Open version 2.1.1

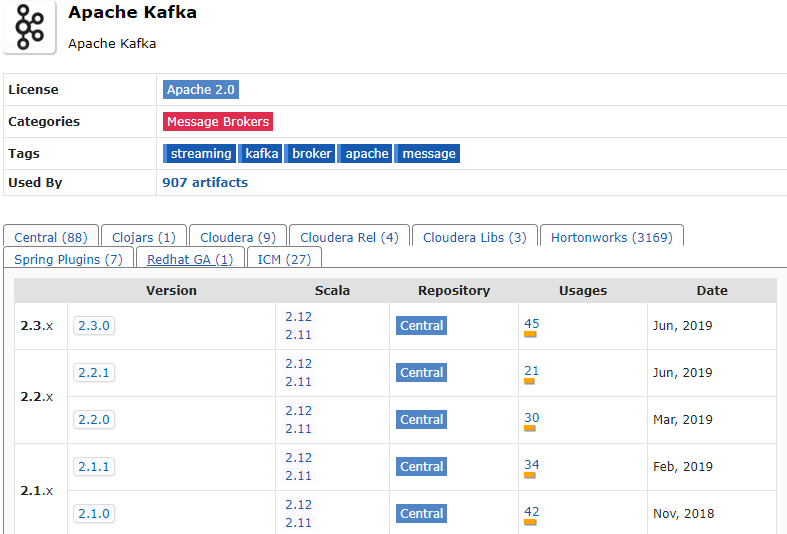pyautogui.click(x=94, y=467)
